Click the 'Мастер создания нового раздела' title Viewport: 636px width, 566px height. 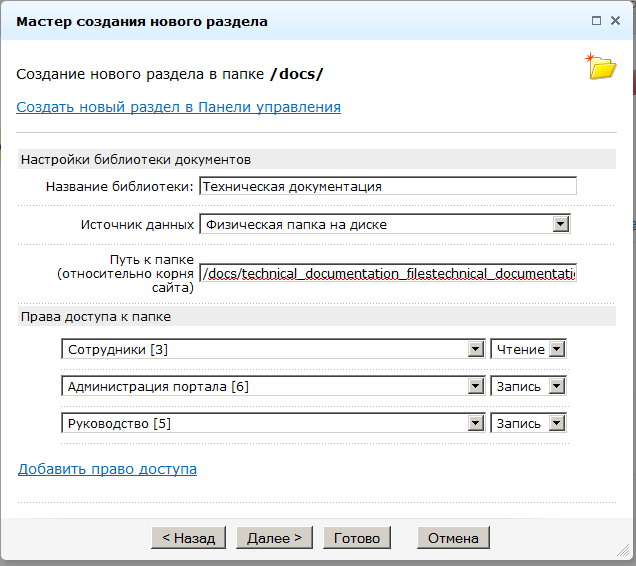click(142, 22)
